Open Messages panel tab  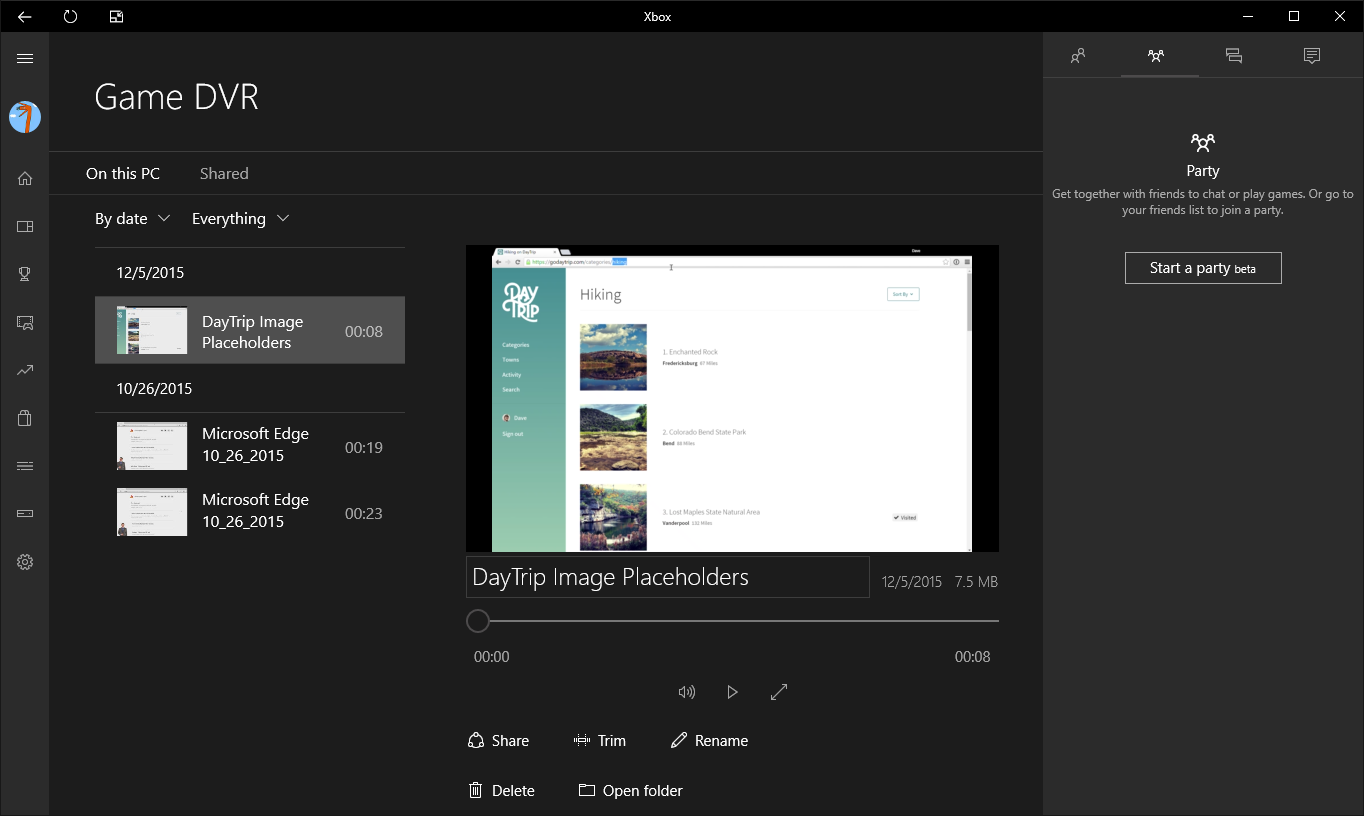click(1234, 56)
